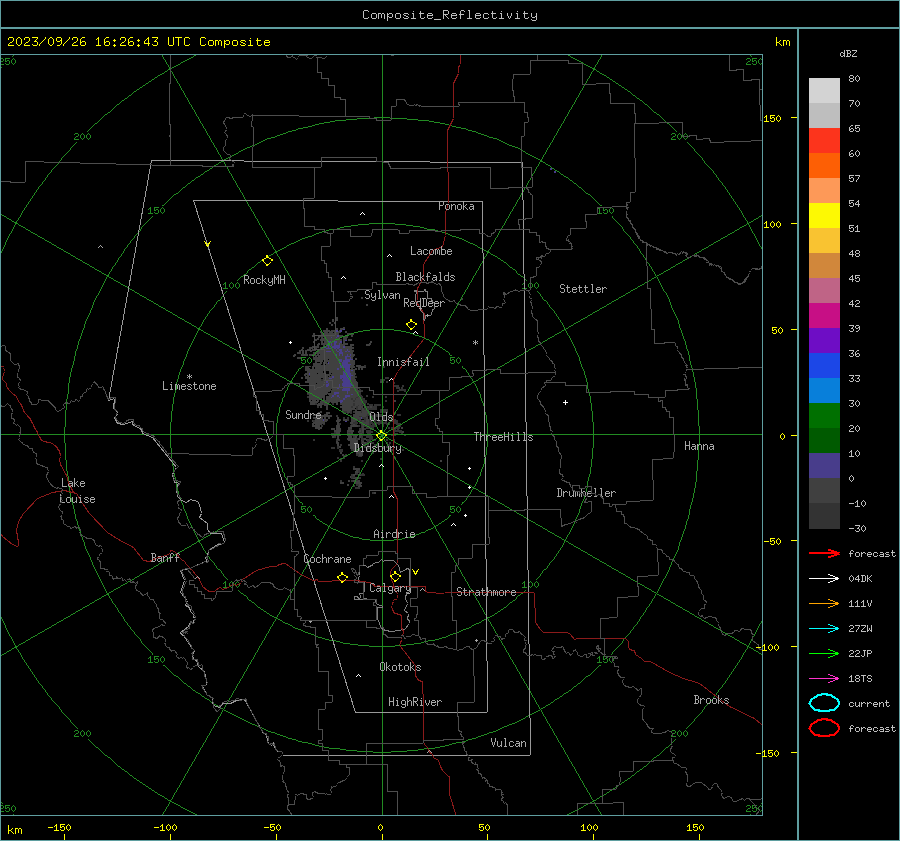Viewport: 900px width, 841px height.
Task: Select the purple 39–36 dBZ swatch
Action: tap(824, 341)
